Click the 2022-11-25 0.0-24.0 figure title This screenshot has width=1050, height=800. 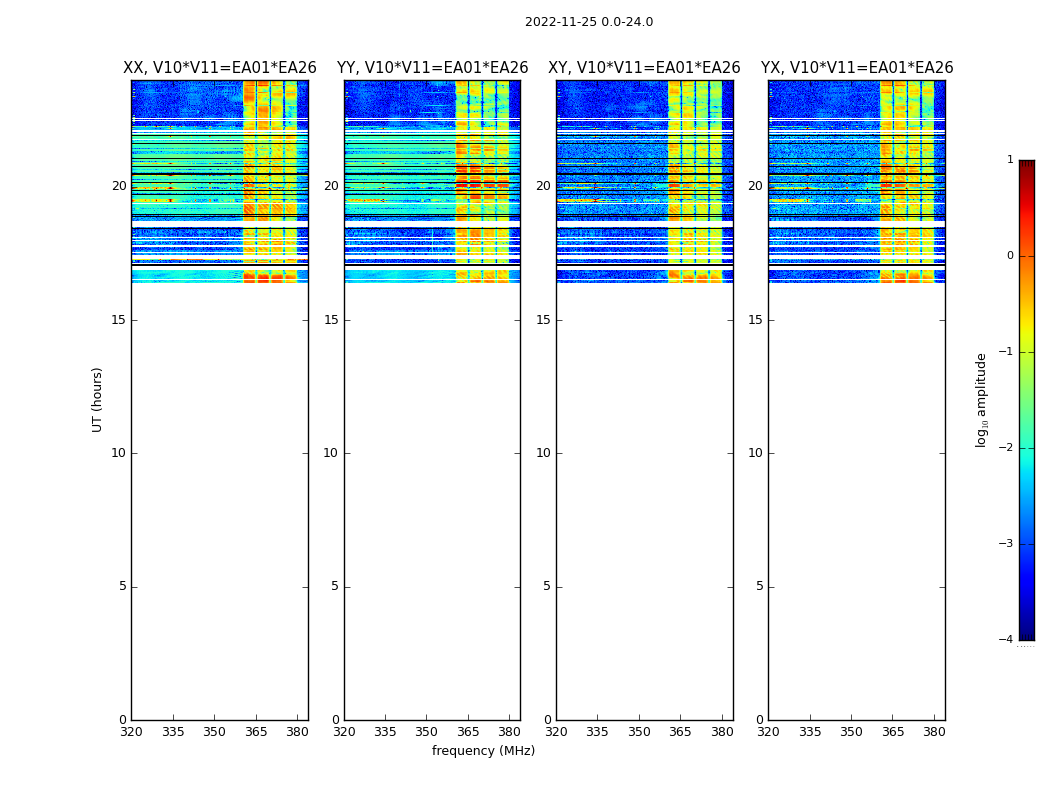(589, 22)
